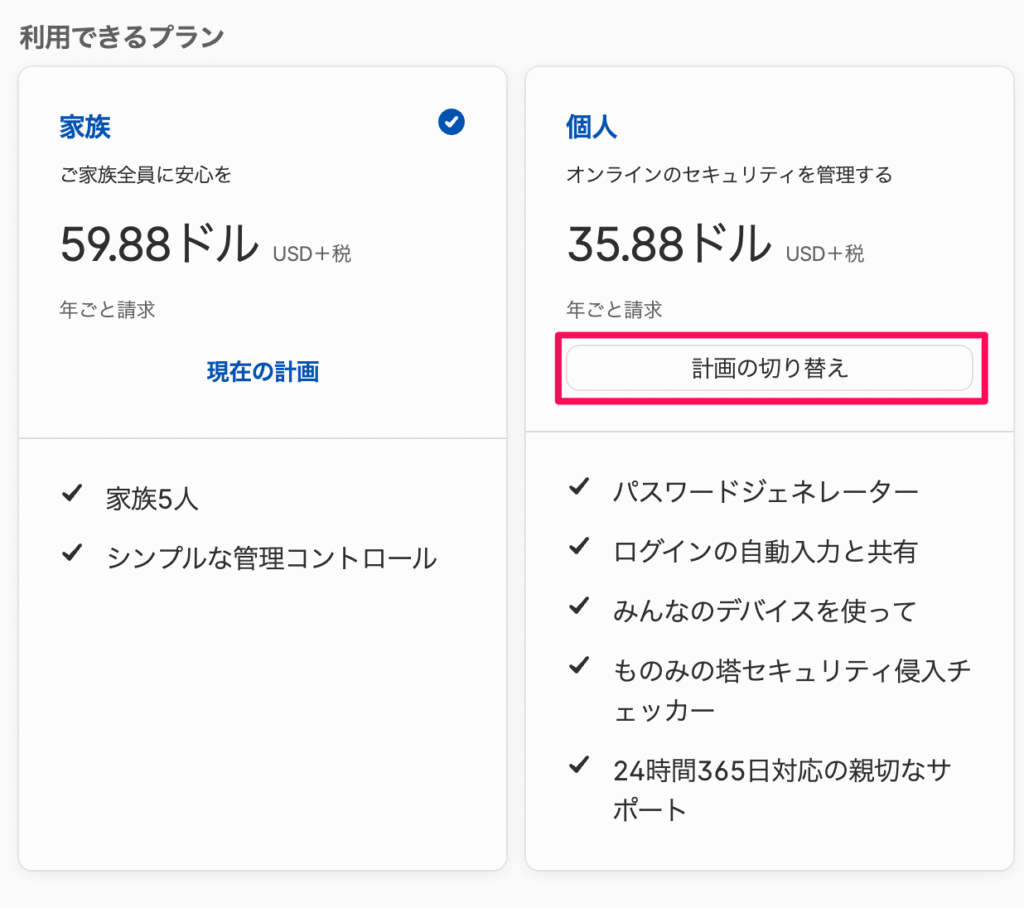This screenshot has height=908, width=1024.
Task: Click the オンラインのセキュリティを管理する description
Action: point(729,175)
